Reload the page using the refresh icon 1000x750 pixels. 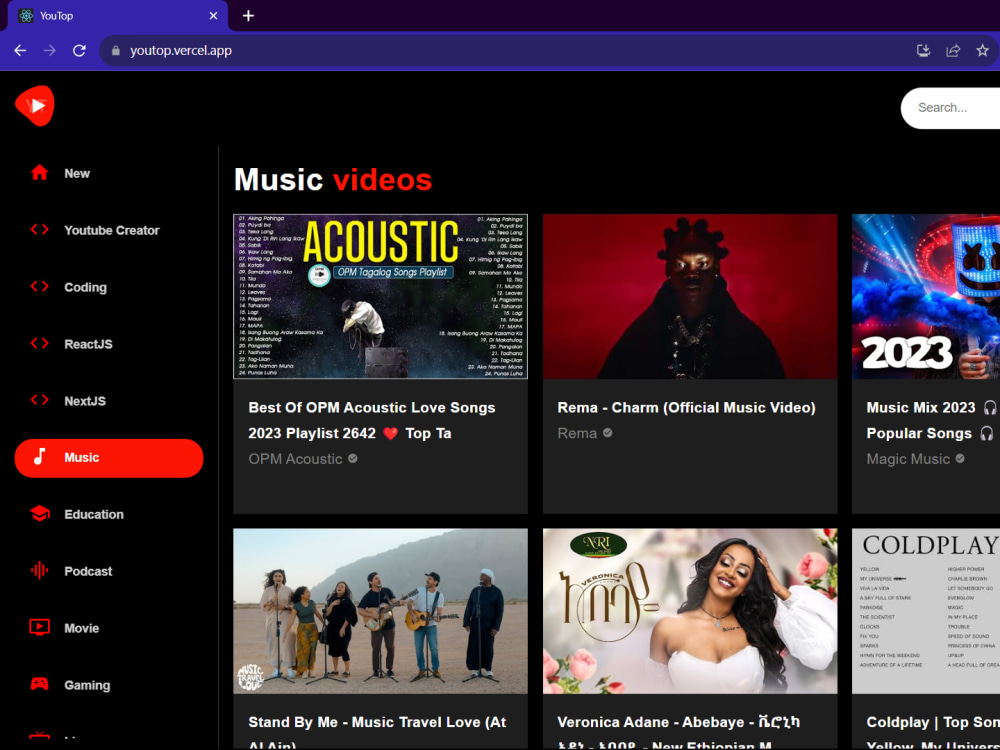79,50
